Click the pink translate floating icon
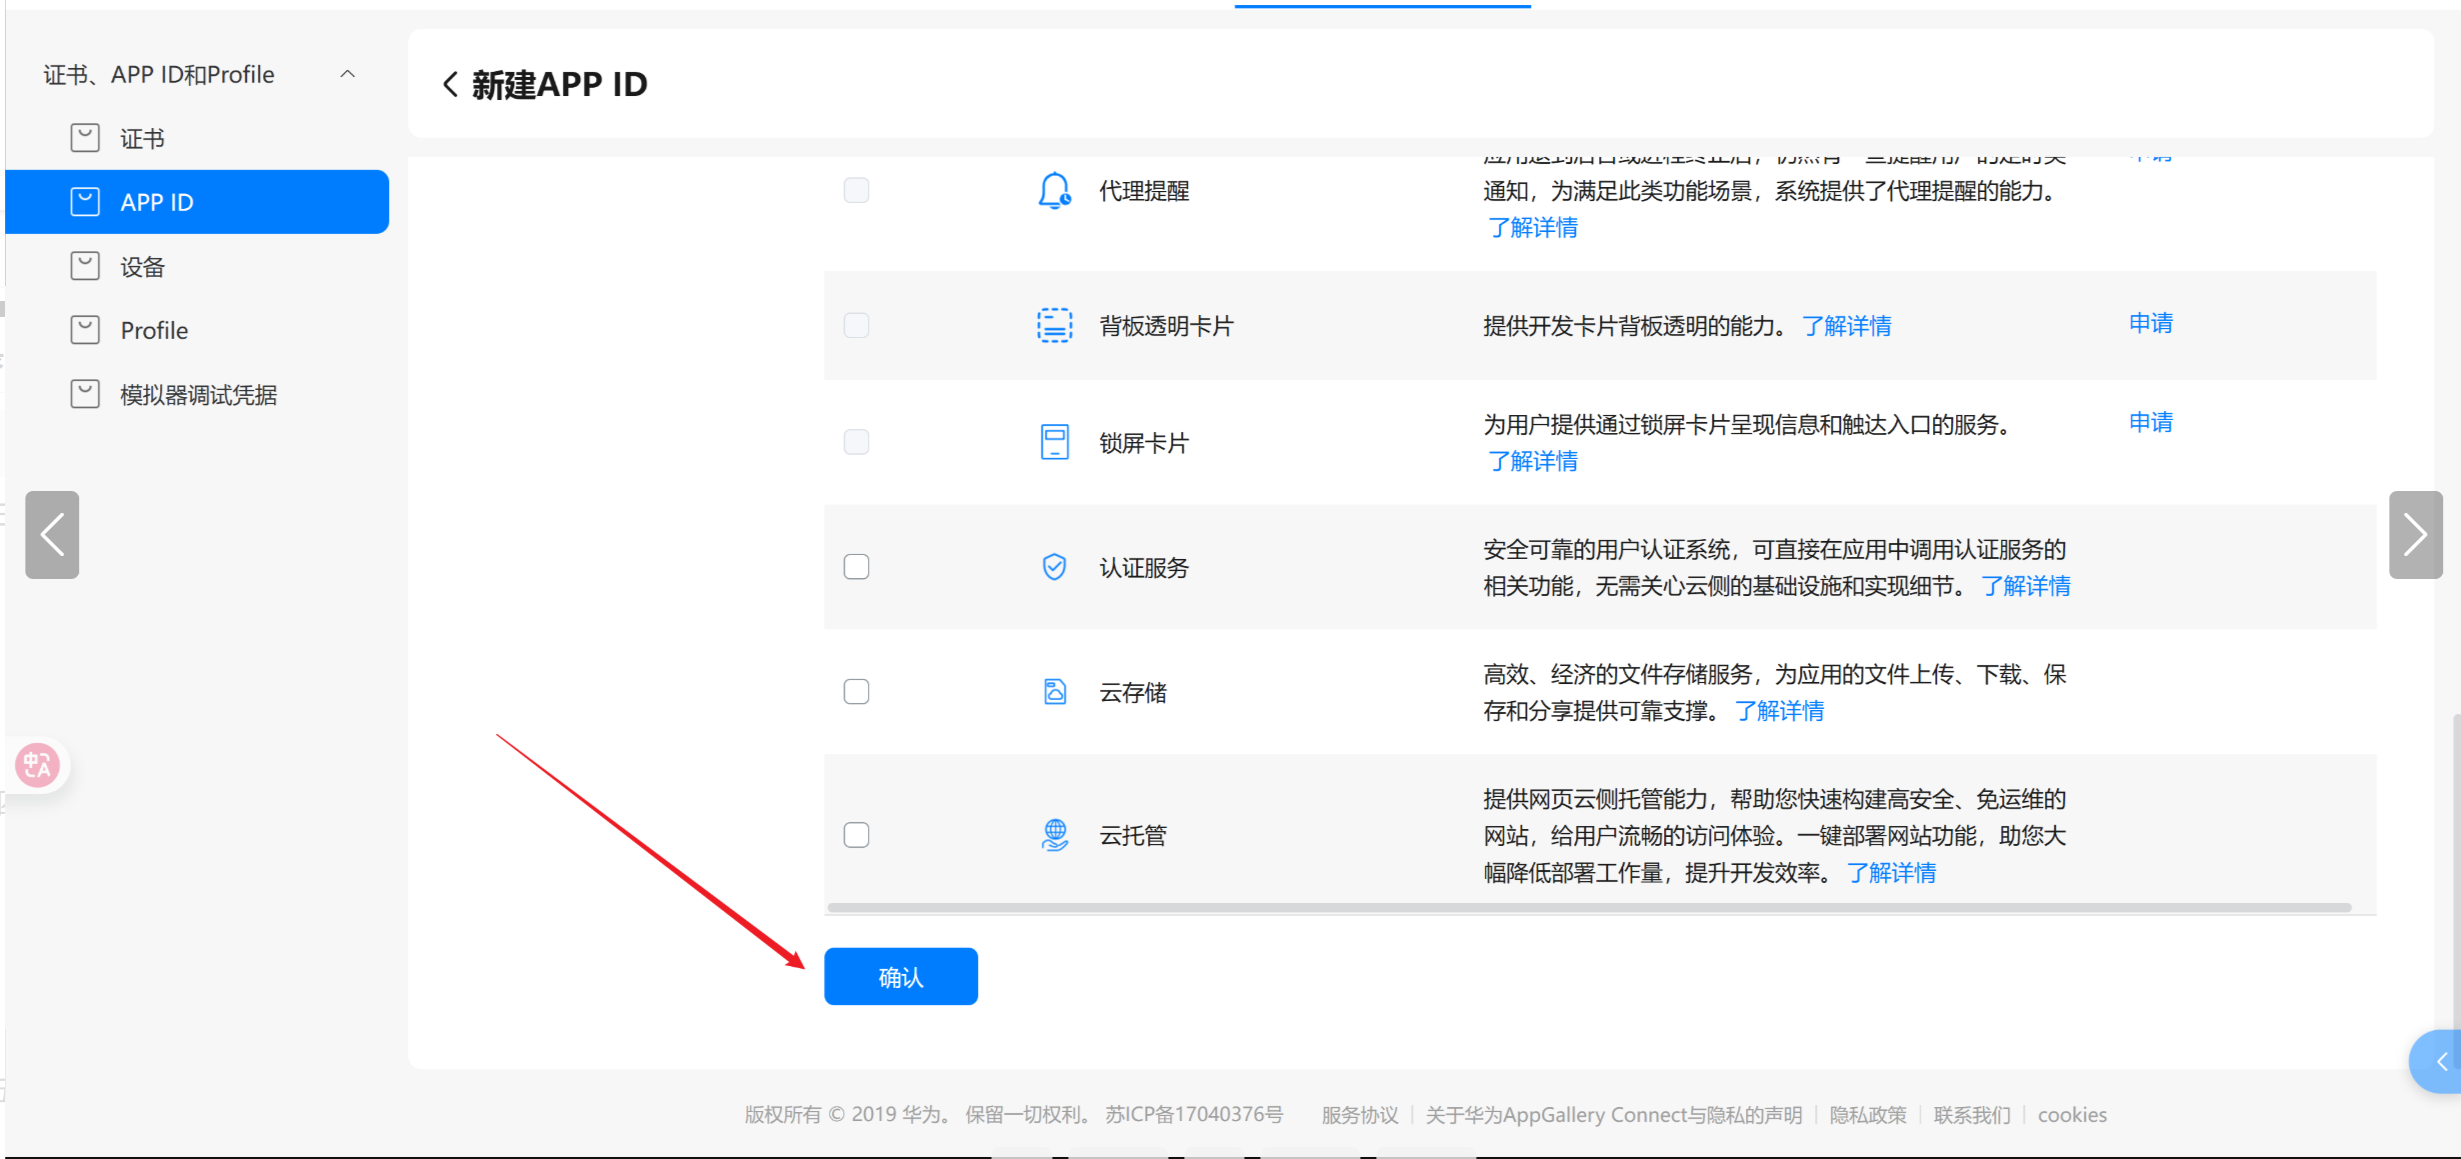 click(x=38, y=766)
